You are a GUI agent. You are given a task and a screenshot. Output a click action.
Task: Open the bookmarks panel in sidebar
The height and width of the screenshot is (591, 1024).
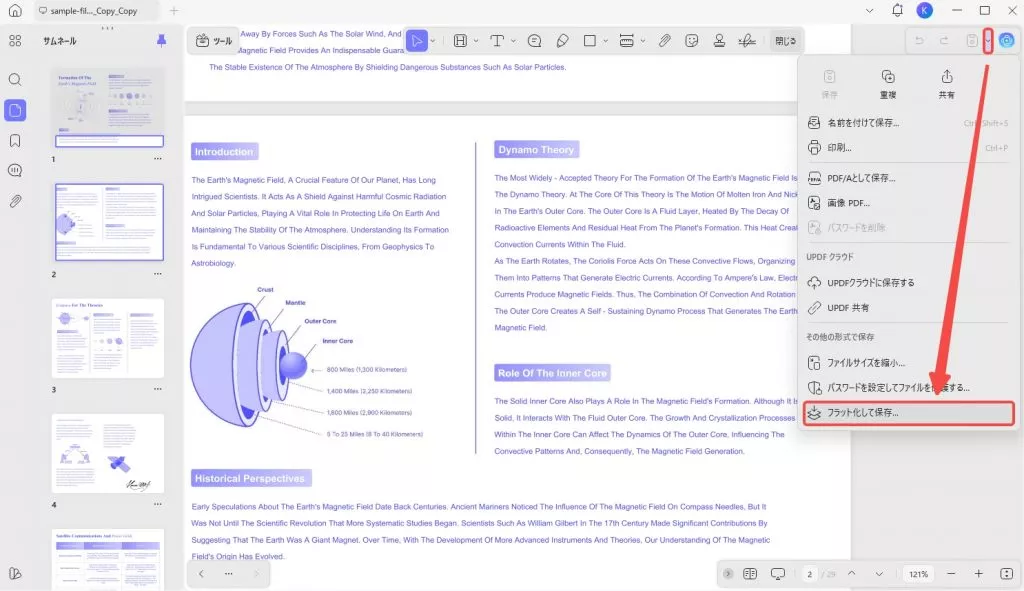point(15,140)
